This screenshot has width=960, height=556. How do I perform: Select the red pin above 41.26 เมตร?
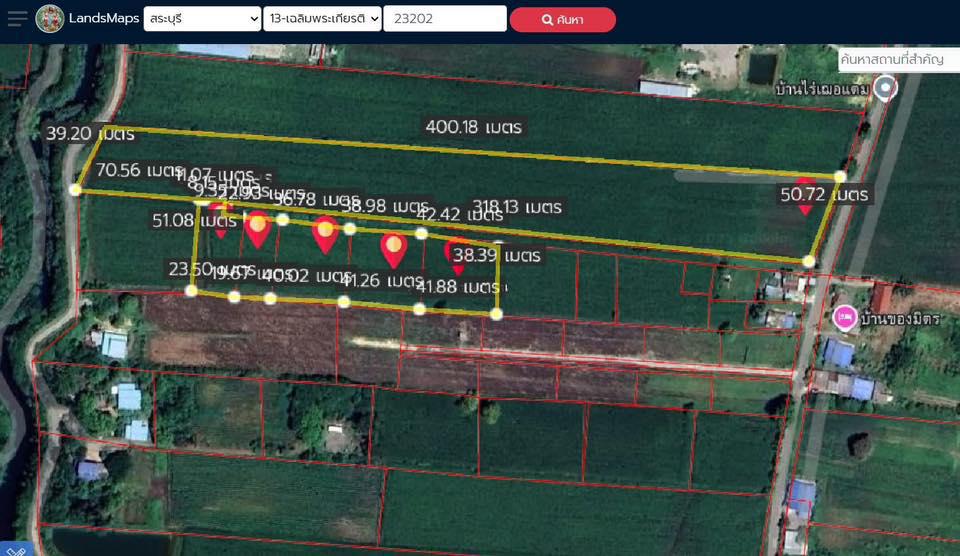pos(394,250)
